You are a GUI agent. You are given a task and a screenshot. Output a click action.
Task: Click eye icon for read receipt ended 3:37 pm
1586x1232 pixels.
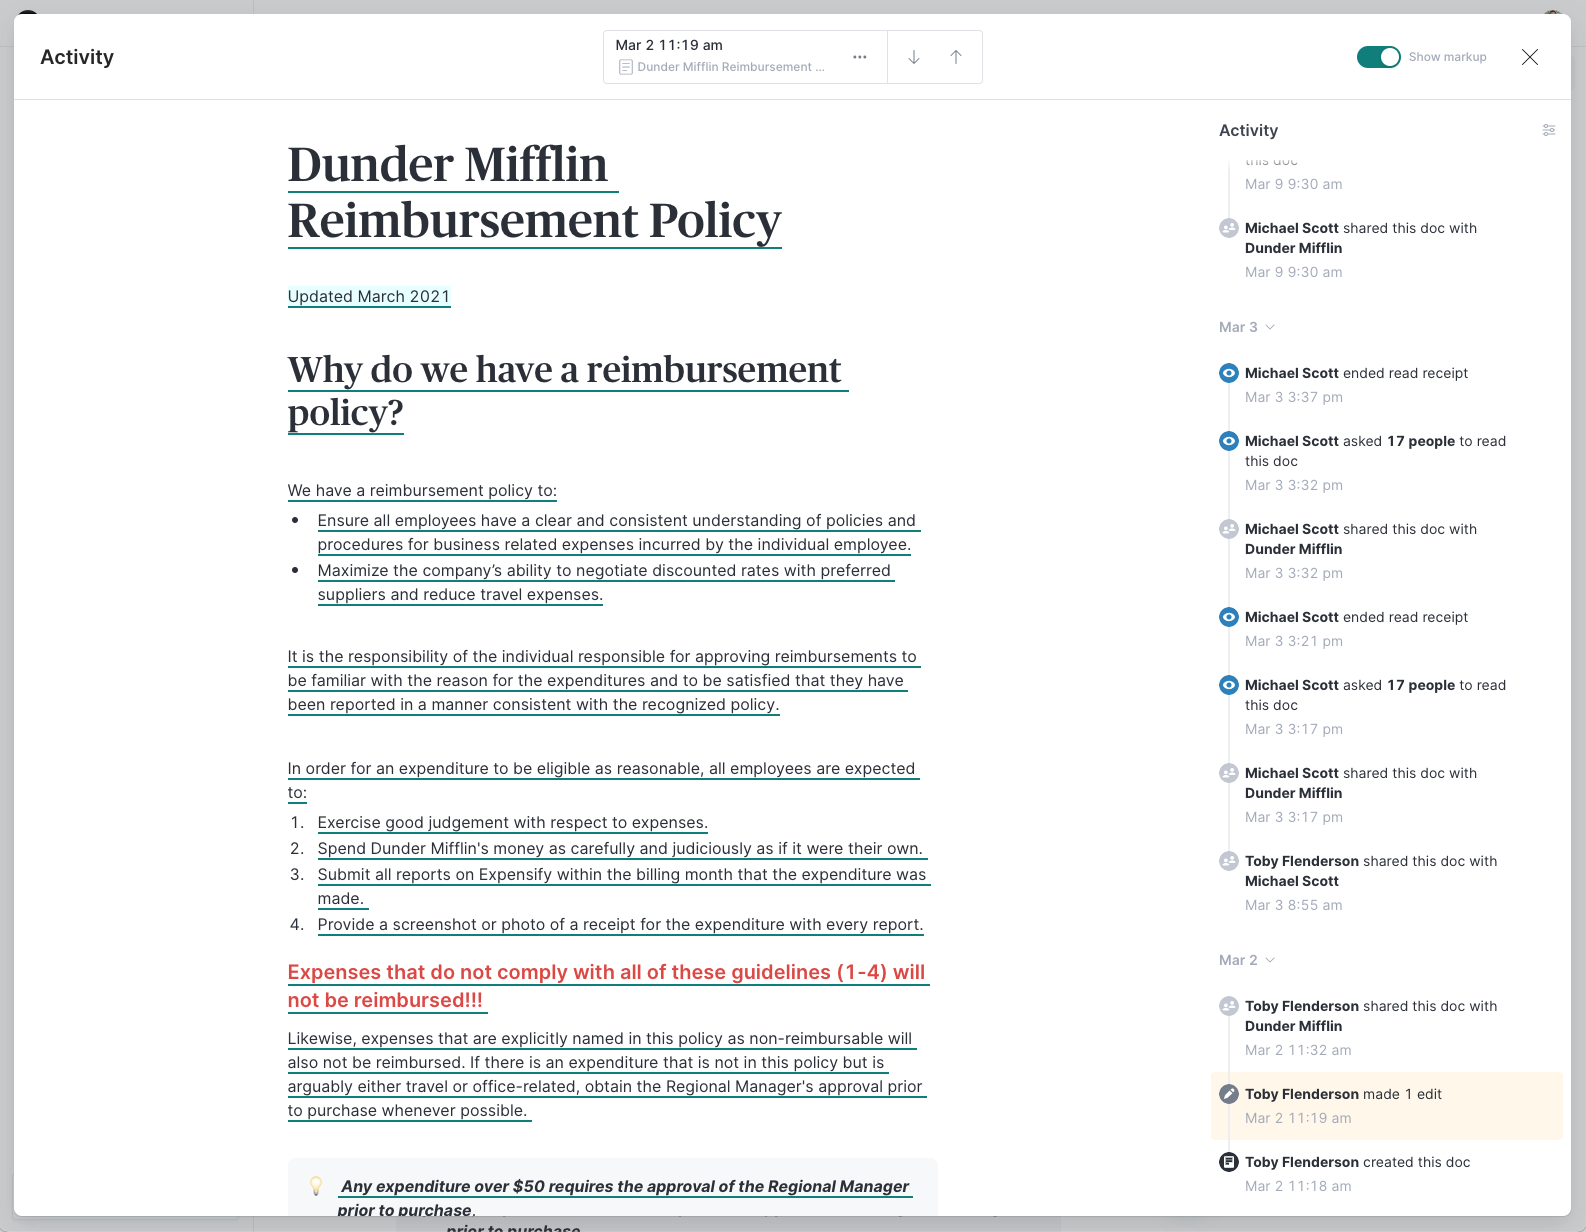point(1229,373)
